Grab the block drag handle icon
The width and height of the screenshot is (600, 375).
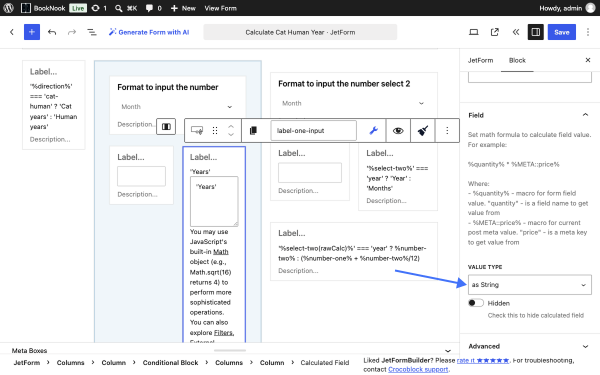(x=215, y=130)
